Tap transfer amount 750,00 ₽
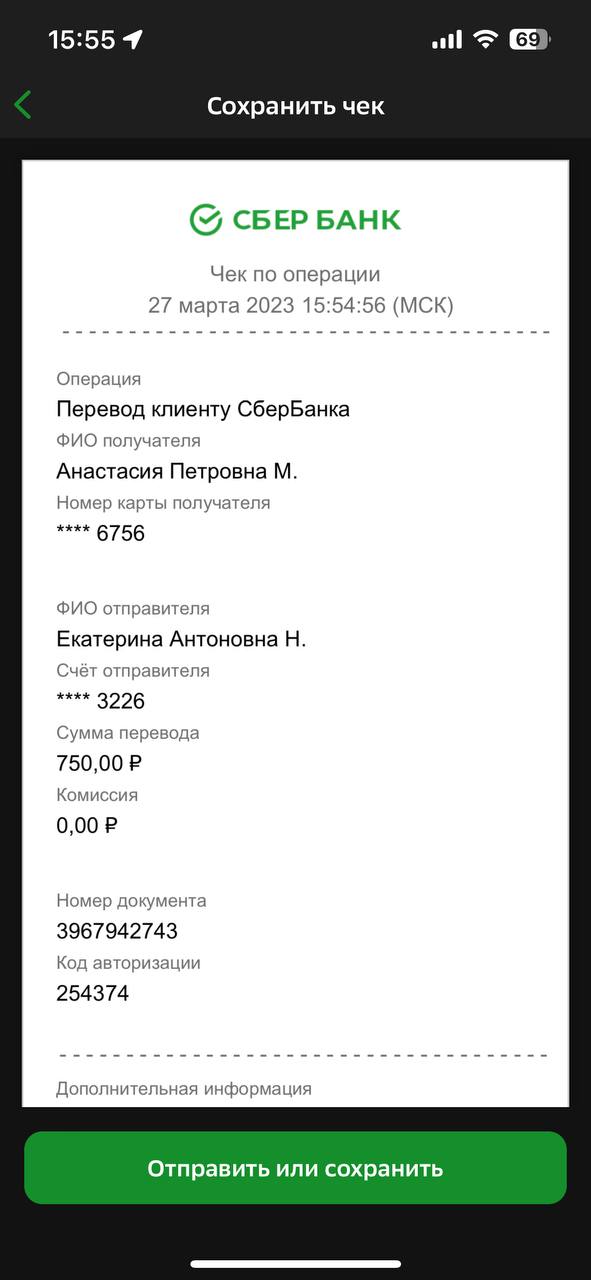The width and height of the screenshot is (591, 1280). (x=100, y=764)
